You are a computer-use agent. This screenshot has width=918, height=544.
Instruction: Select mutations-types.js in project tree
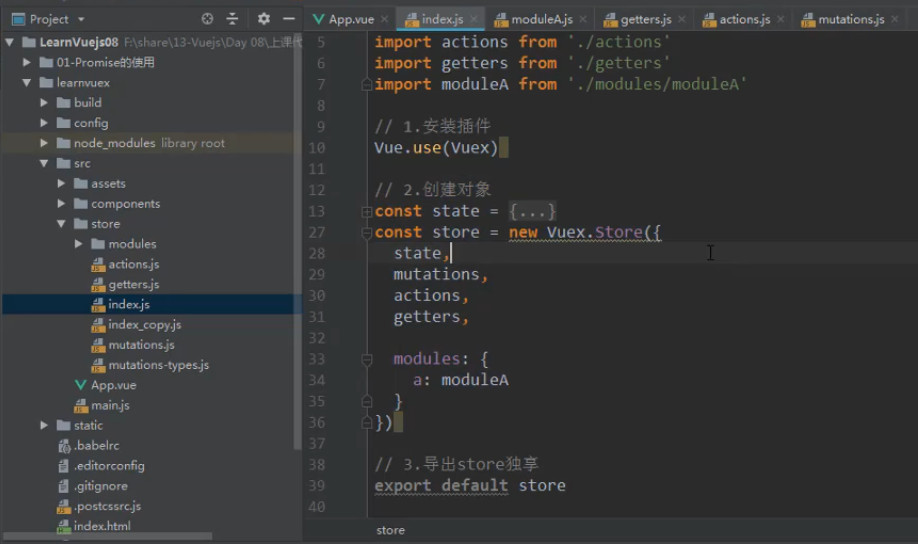(159, 365)
